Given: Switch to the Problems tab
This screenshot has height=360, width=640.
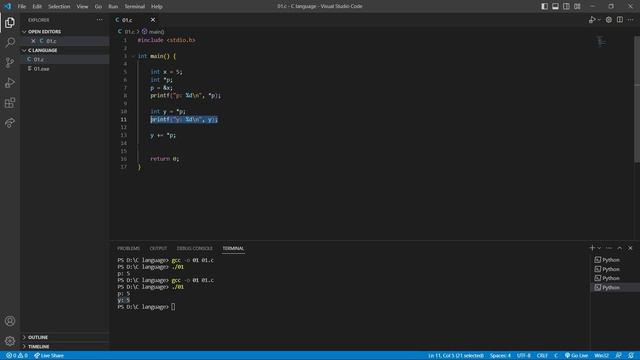Looking at the screenshot, I should (x=129, y=248).
